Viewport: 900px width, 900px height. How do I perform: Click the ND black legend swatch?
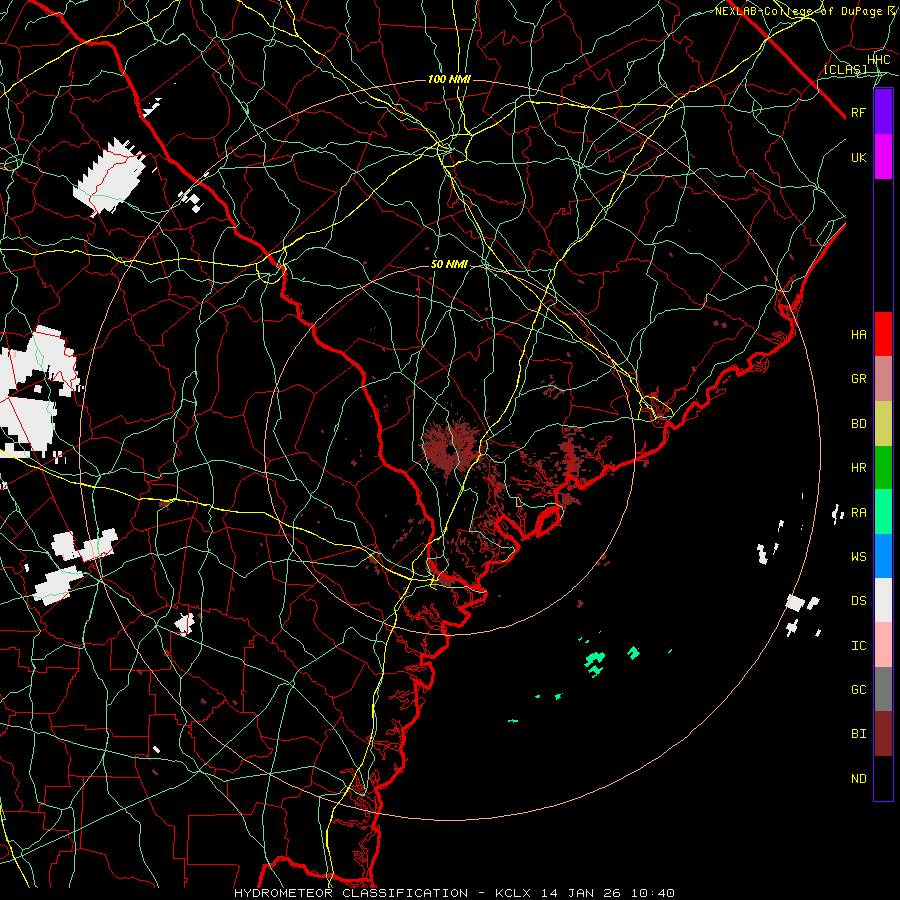point(883,778)
